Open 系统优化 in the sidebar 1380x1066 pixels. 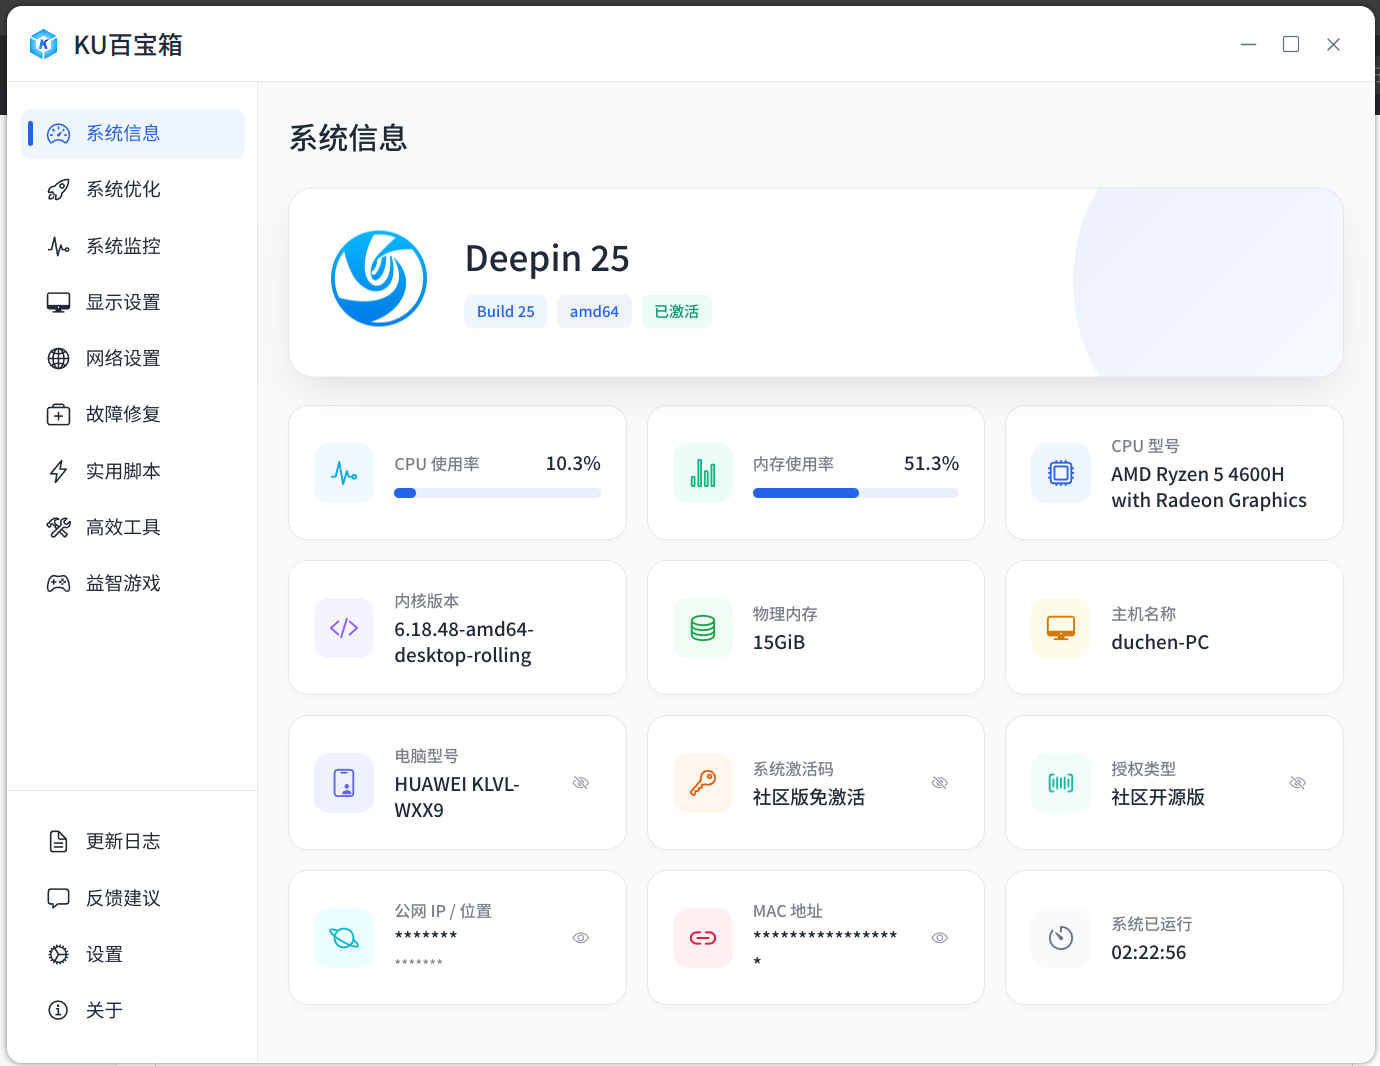[x=133, y=190]
